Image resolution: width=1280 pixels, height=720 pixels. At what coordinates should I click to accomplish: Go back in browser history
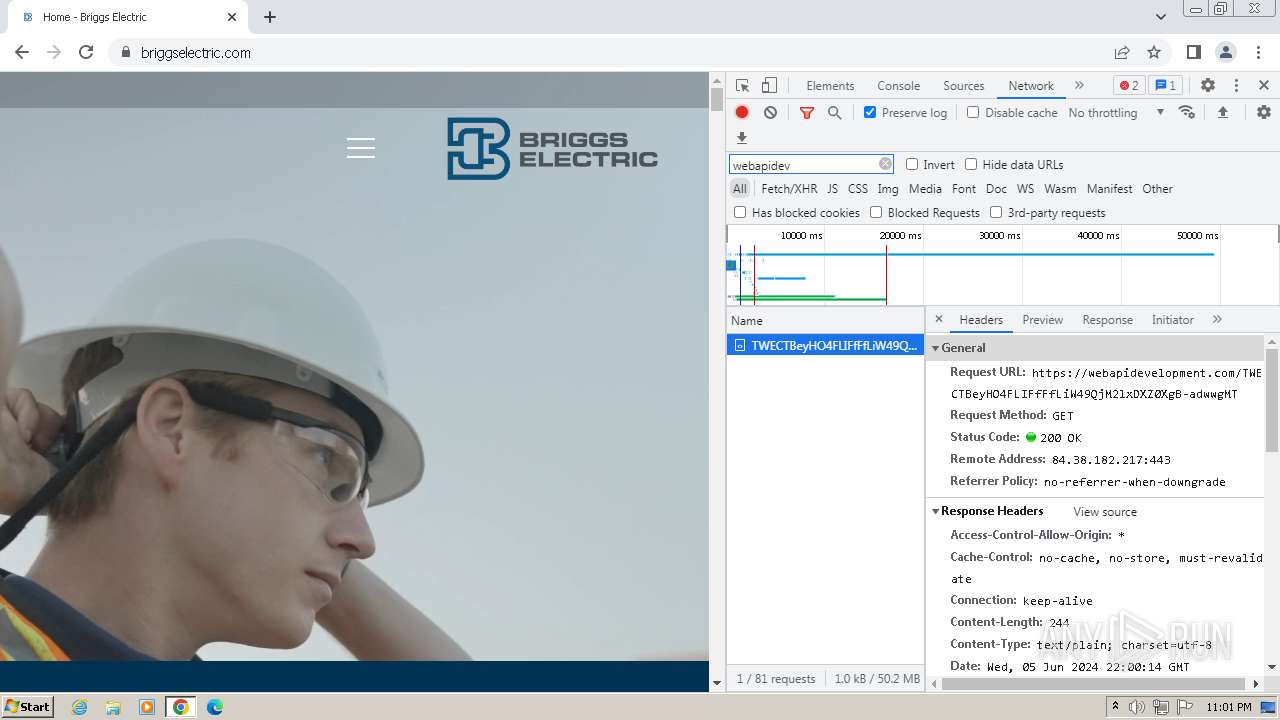(22, 52)
